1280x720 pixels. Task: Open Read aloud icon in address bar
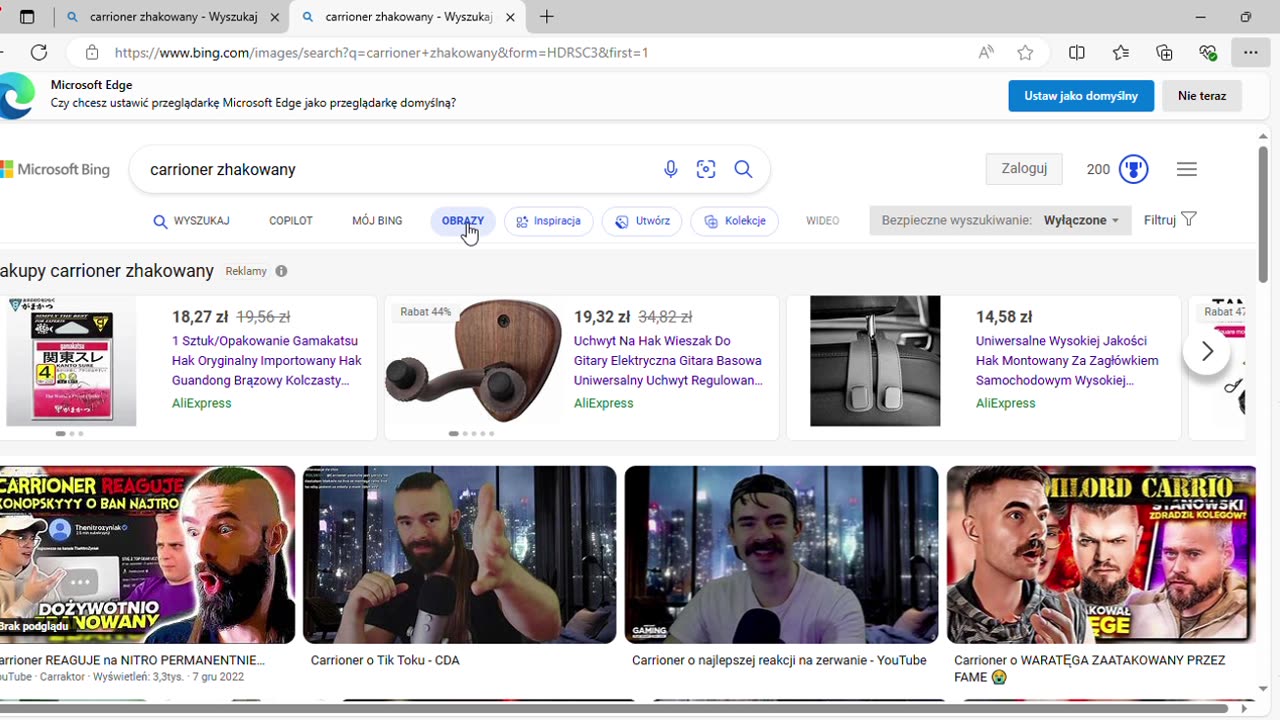pos(986,52)
